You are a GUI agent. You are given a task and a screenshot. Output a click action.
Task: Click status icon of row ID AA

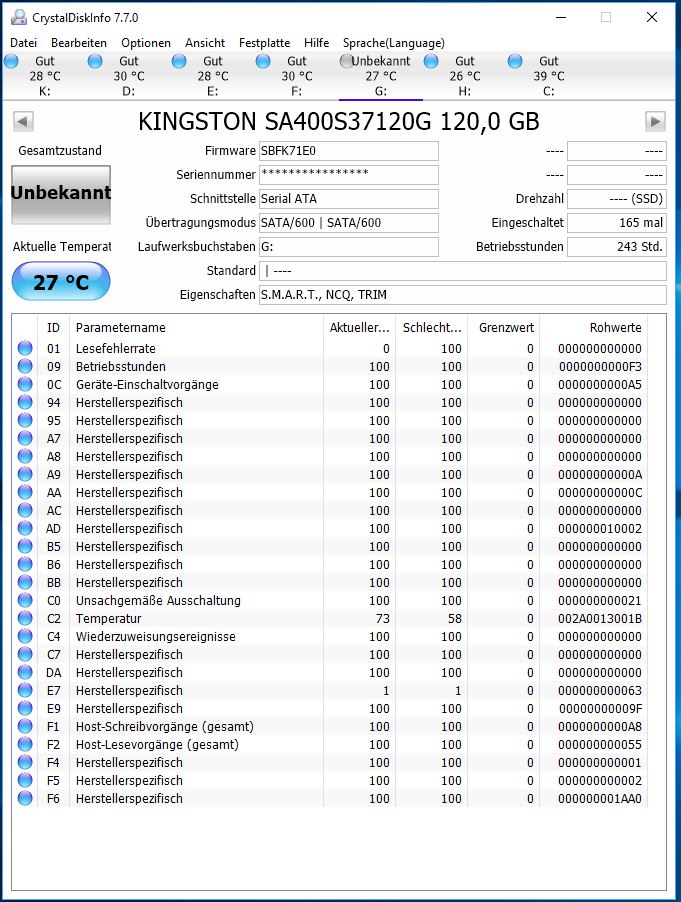pyautogui.click(x=25, y=492)
